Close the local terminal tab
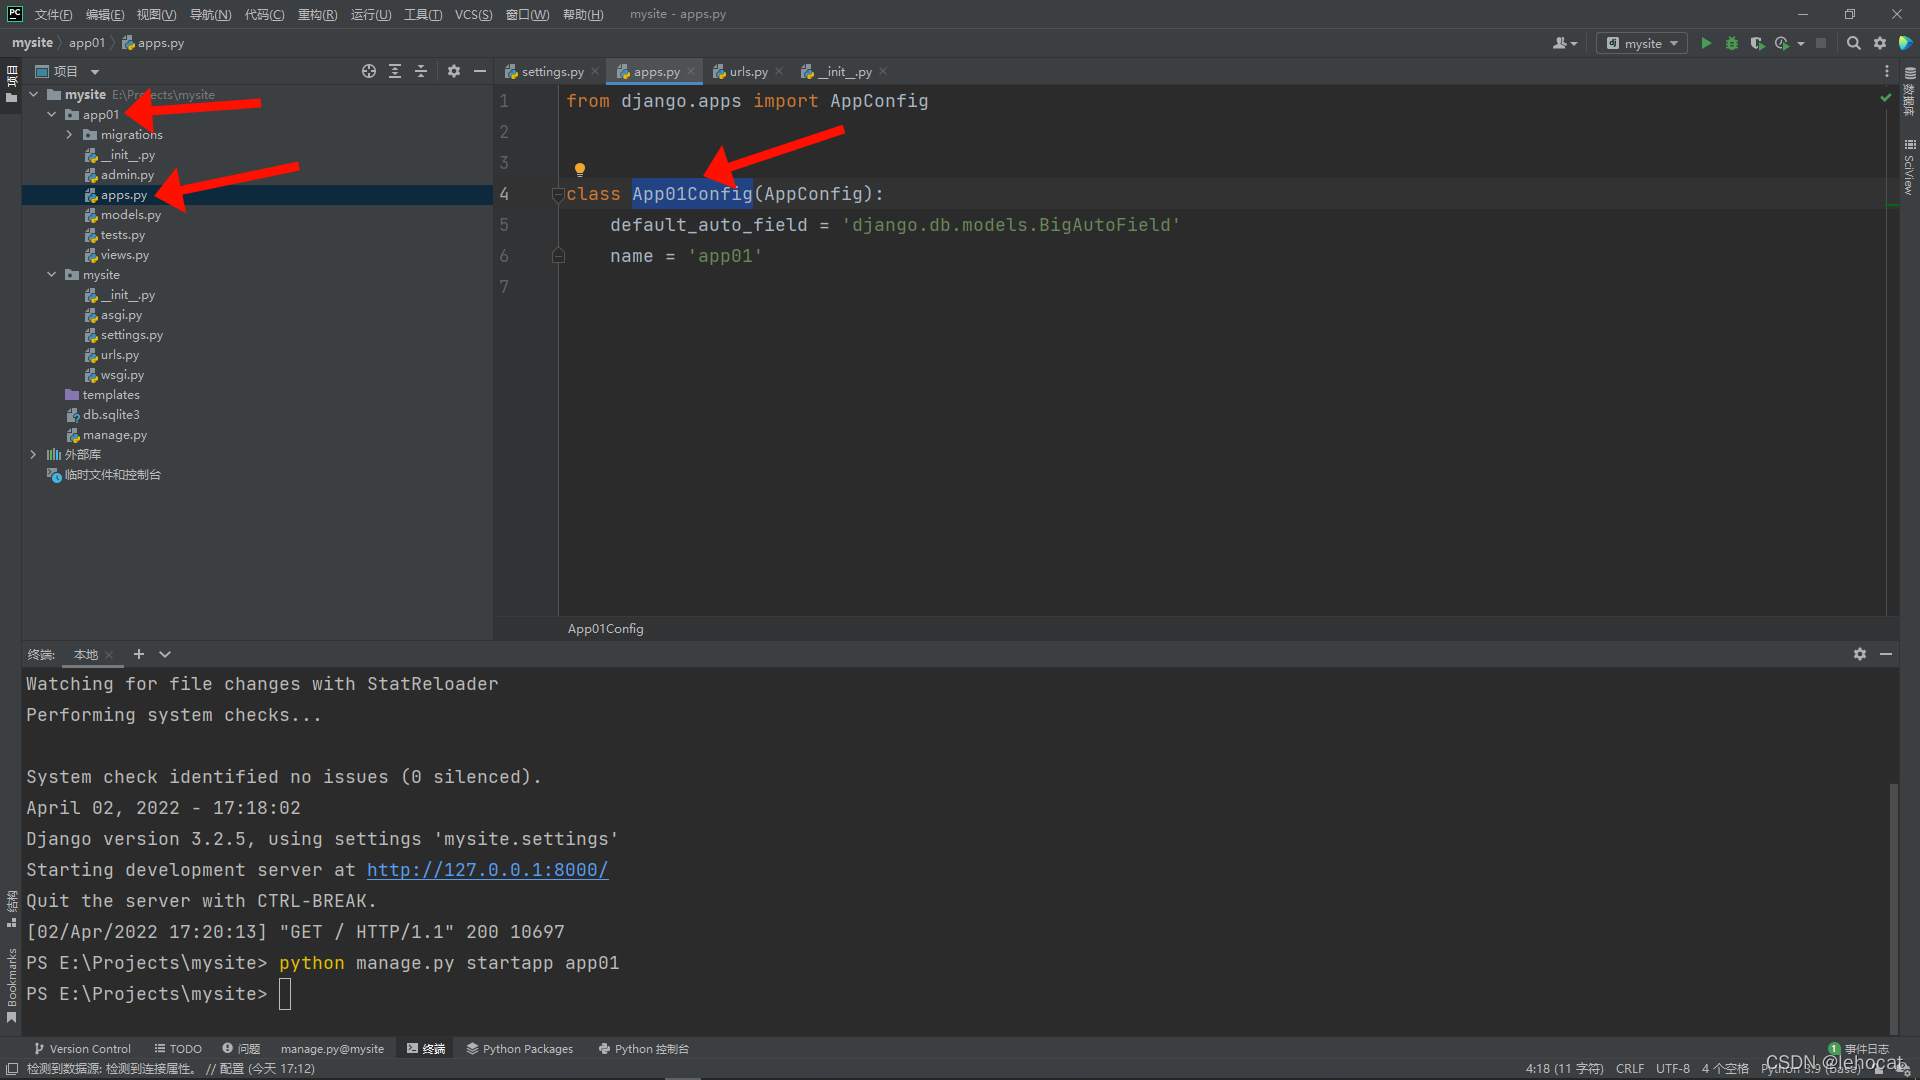This screenshot has width=1920, height=1080. 109,655
